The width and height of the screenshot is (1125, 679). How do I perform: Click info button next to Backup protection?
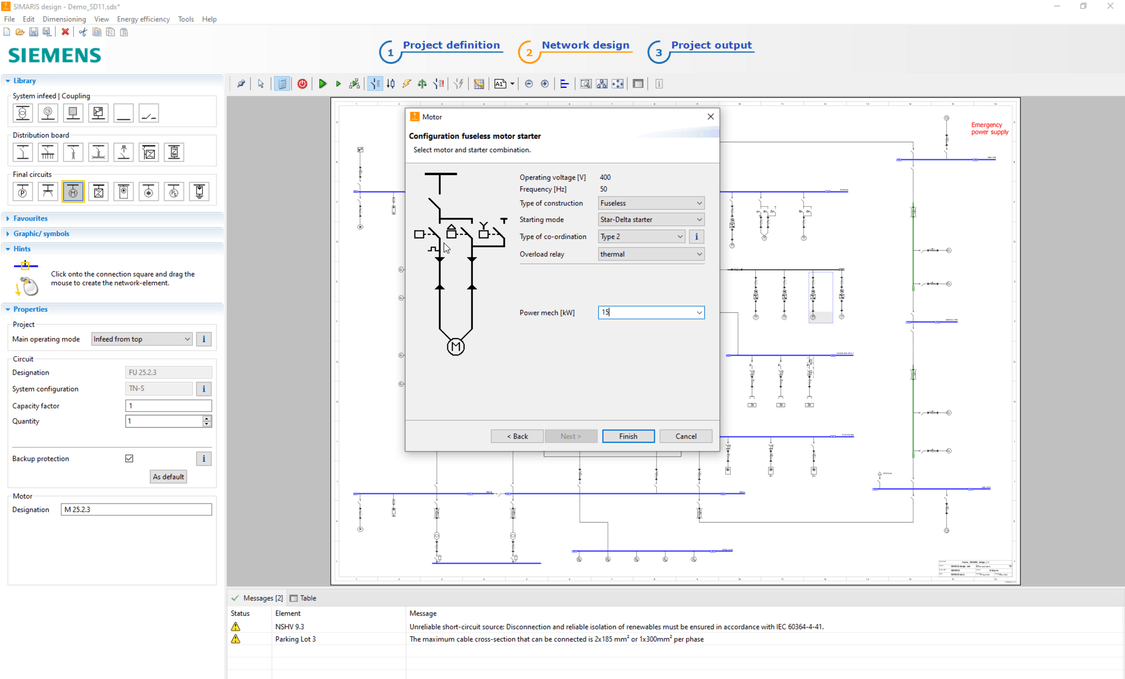(204, 458)
